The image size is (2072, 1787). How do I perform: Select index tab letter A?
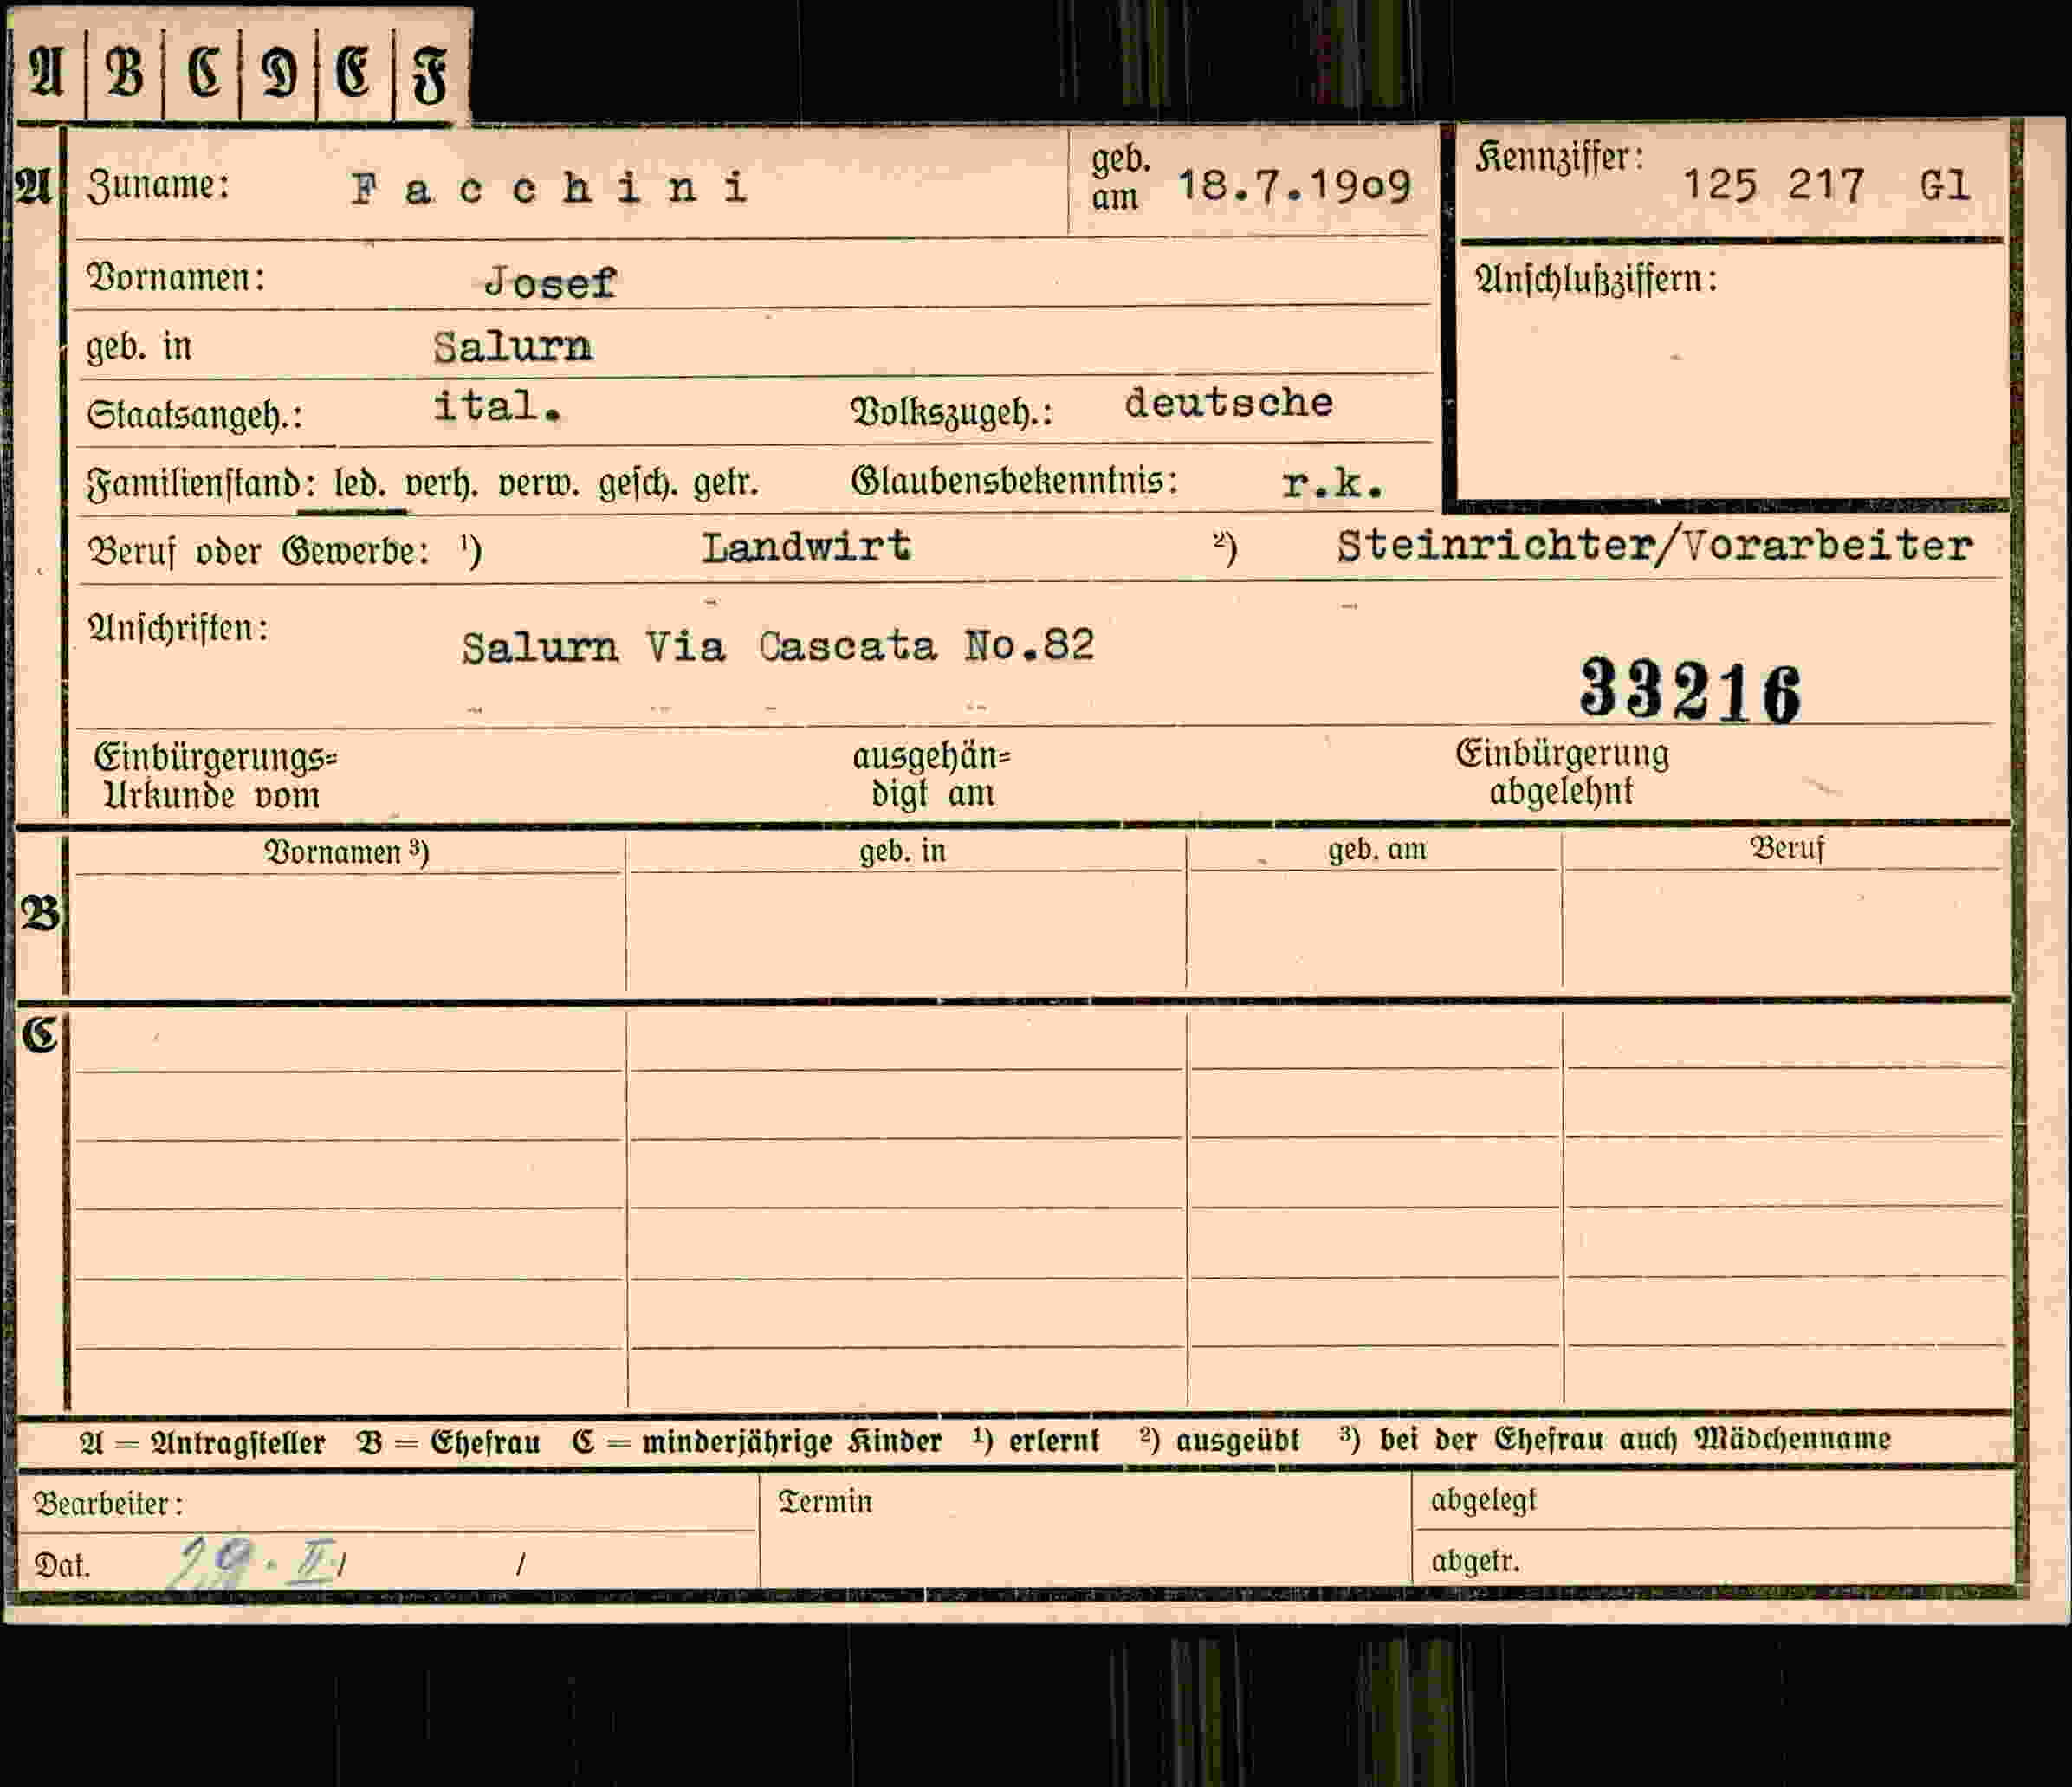point(47,74)
